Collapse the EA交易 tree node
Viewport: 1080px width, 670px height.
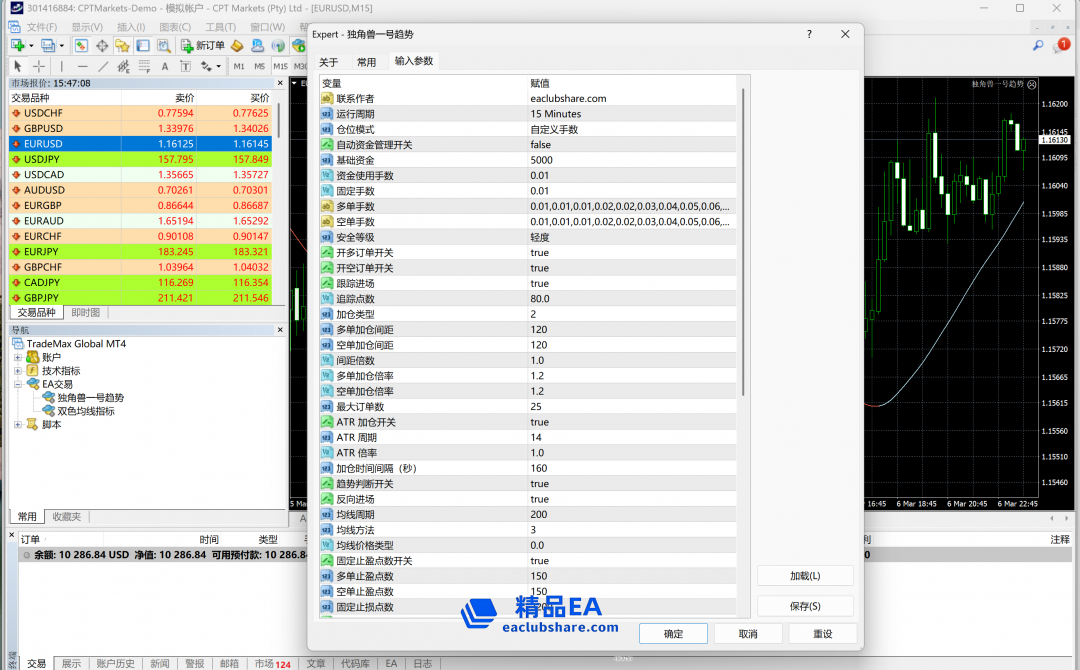pos(18,384)
